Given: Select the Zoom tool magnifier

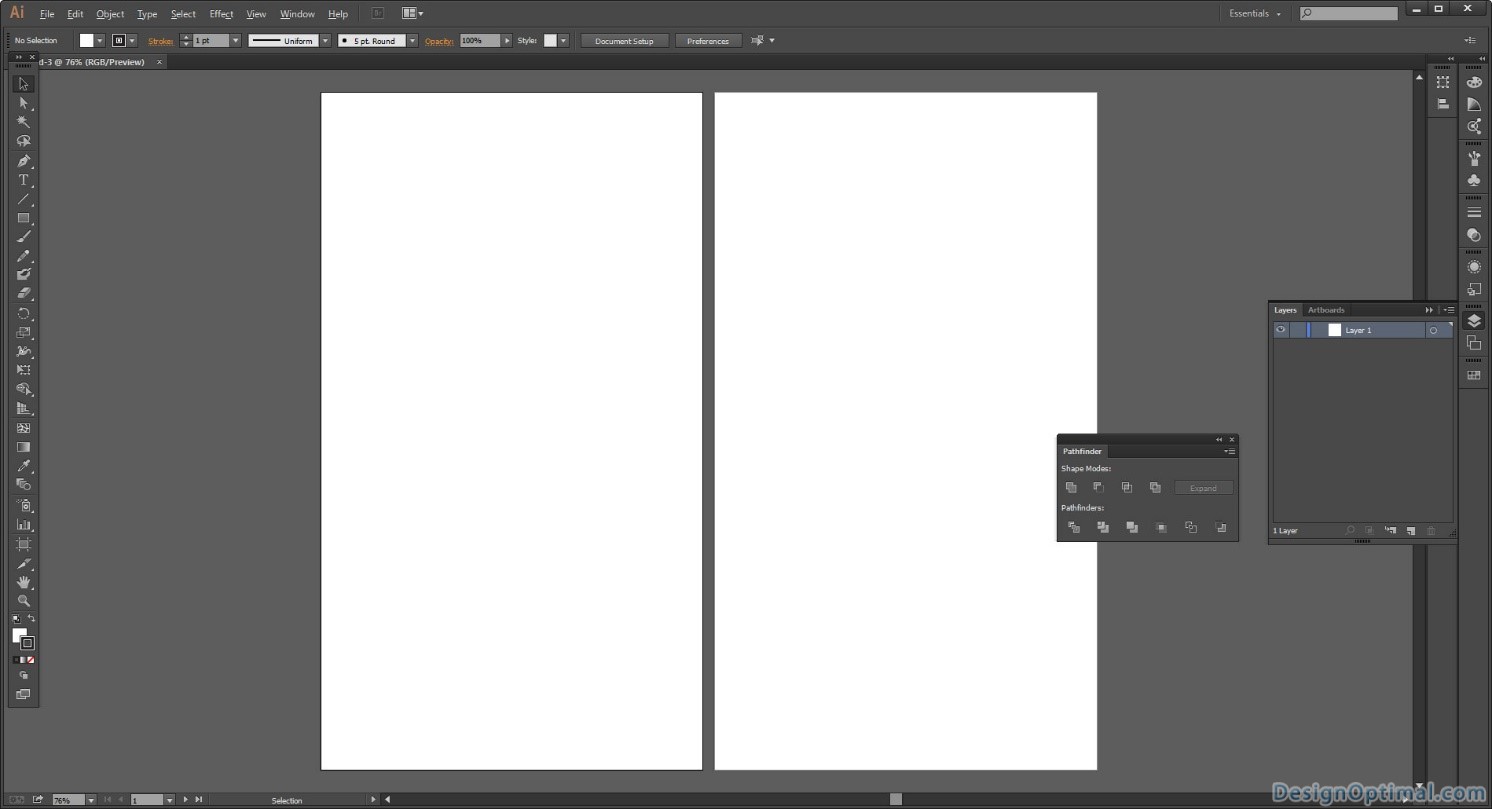Looking at the screenshot, I should coord(23,601).
